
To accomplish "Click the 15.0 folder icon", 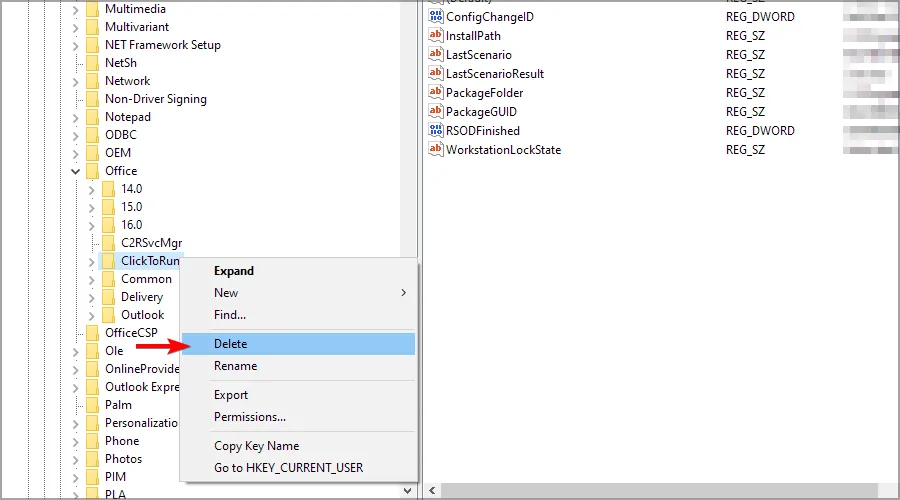I will point(108,207).
